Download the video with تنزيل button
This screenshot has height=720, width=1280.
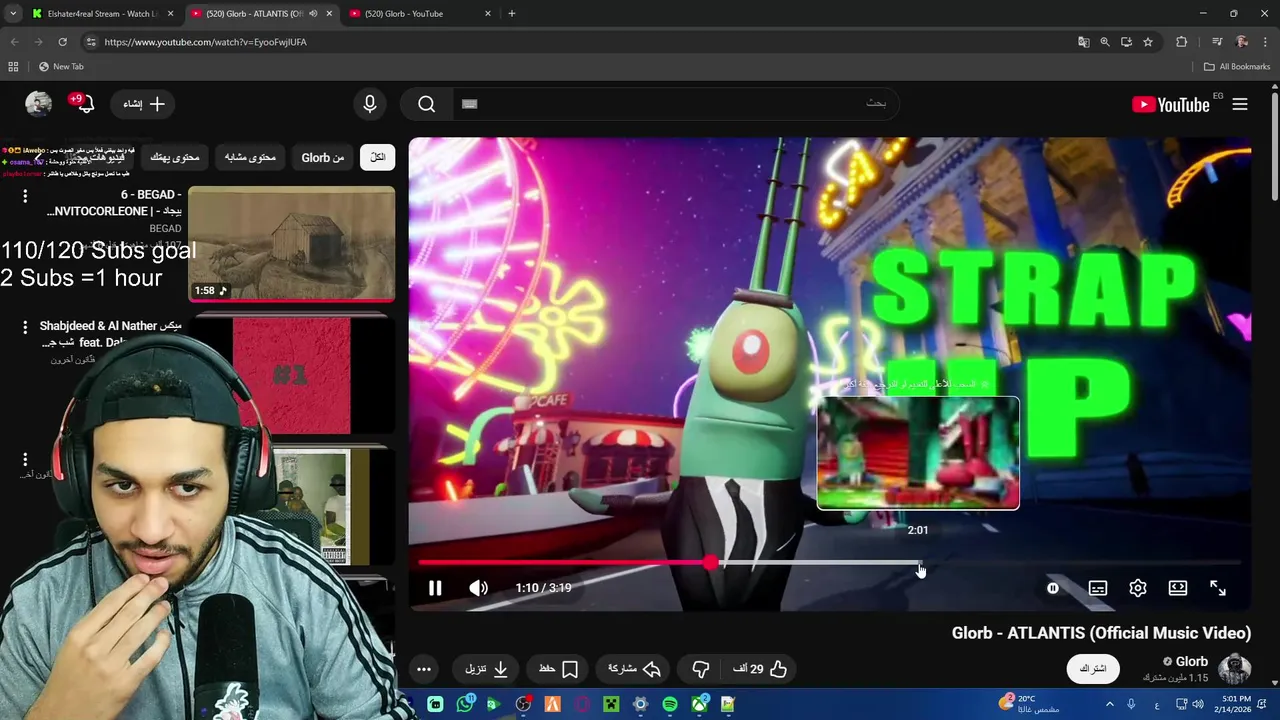coord(487,669)
